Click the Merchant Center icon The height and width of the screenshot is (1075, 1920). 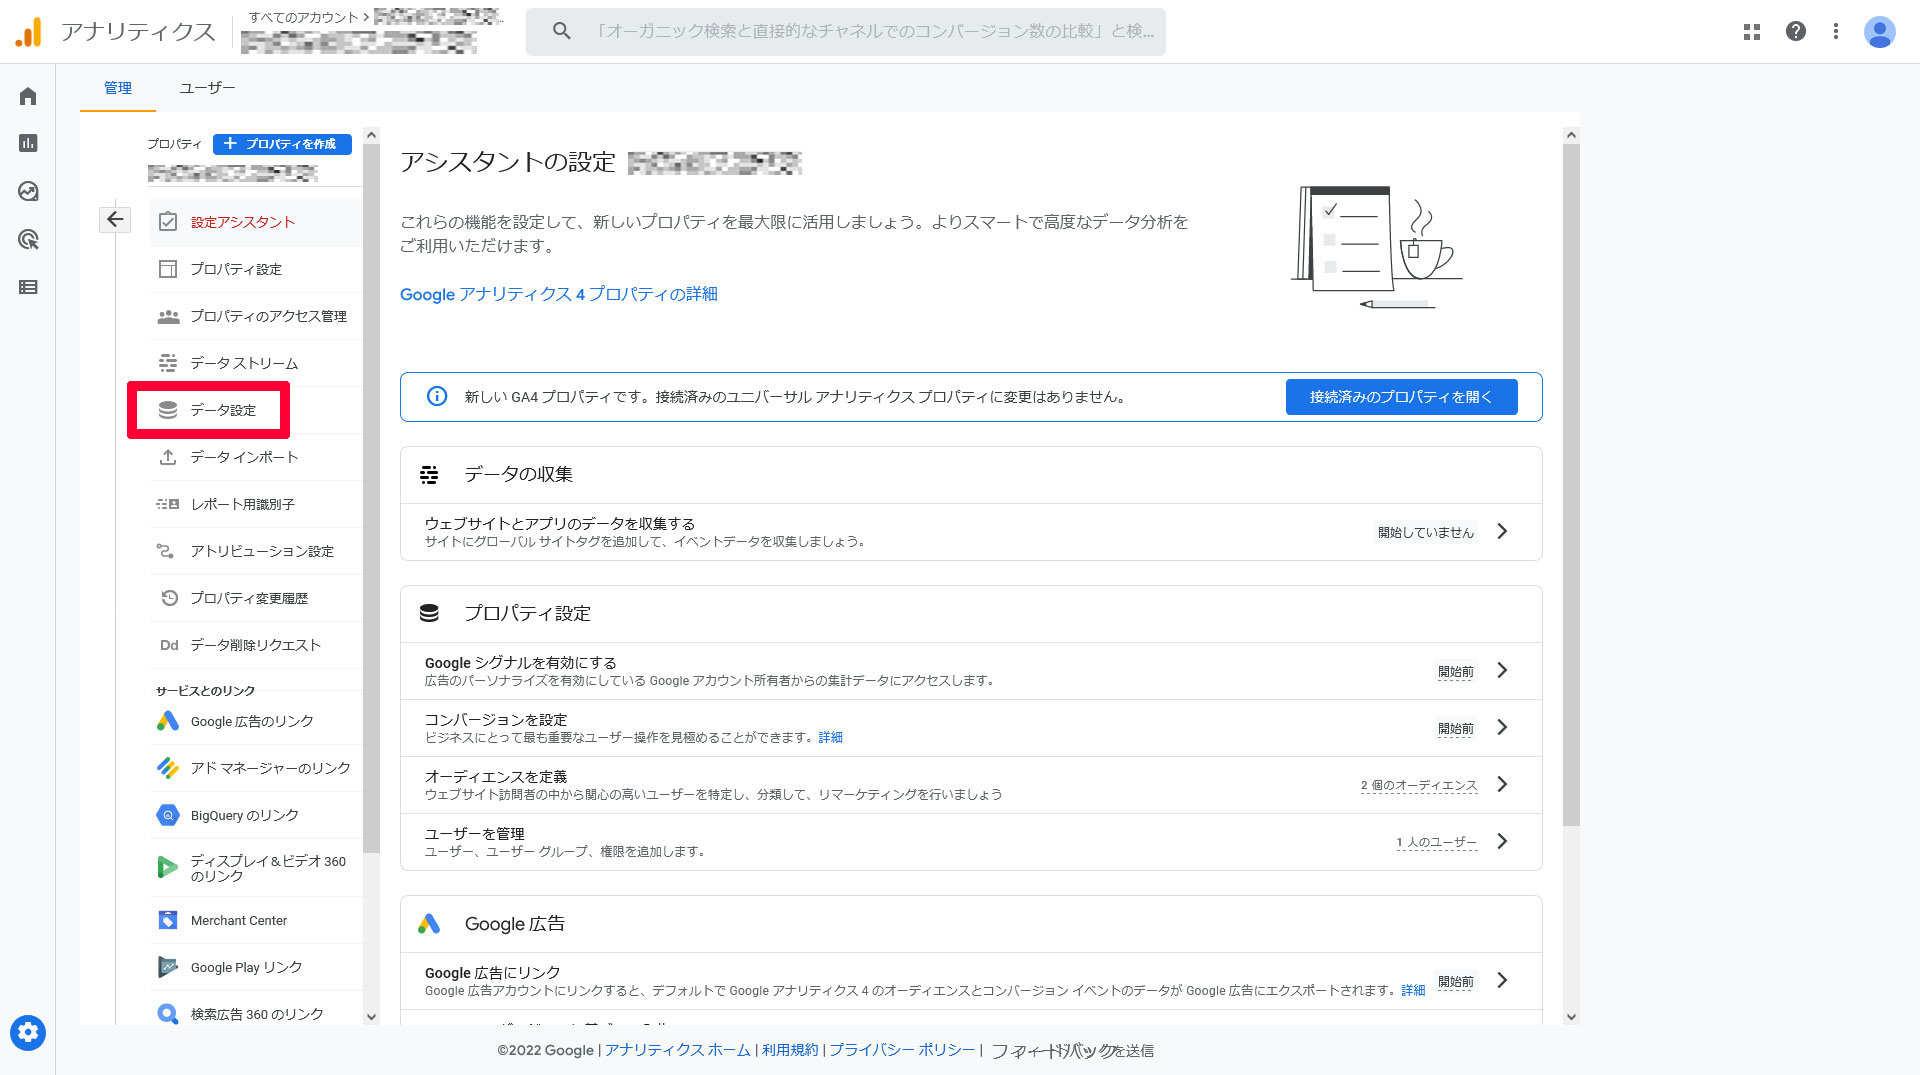168,920
